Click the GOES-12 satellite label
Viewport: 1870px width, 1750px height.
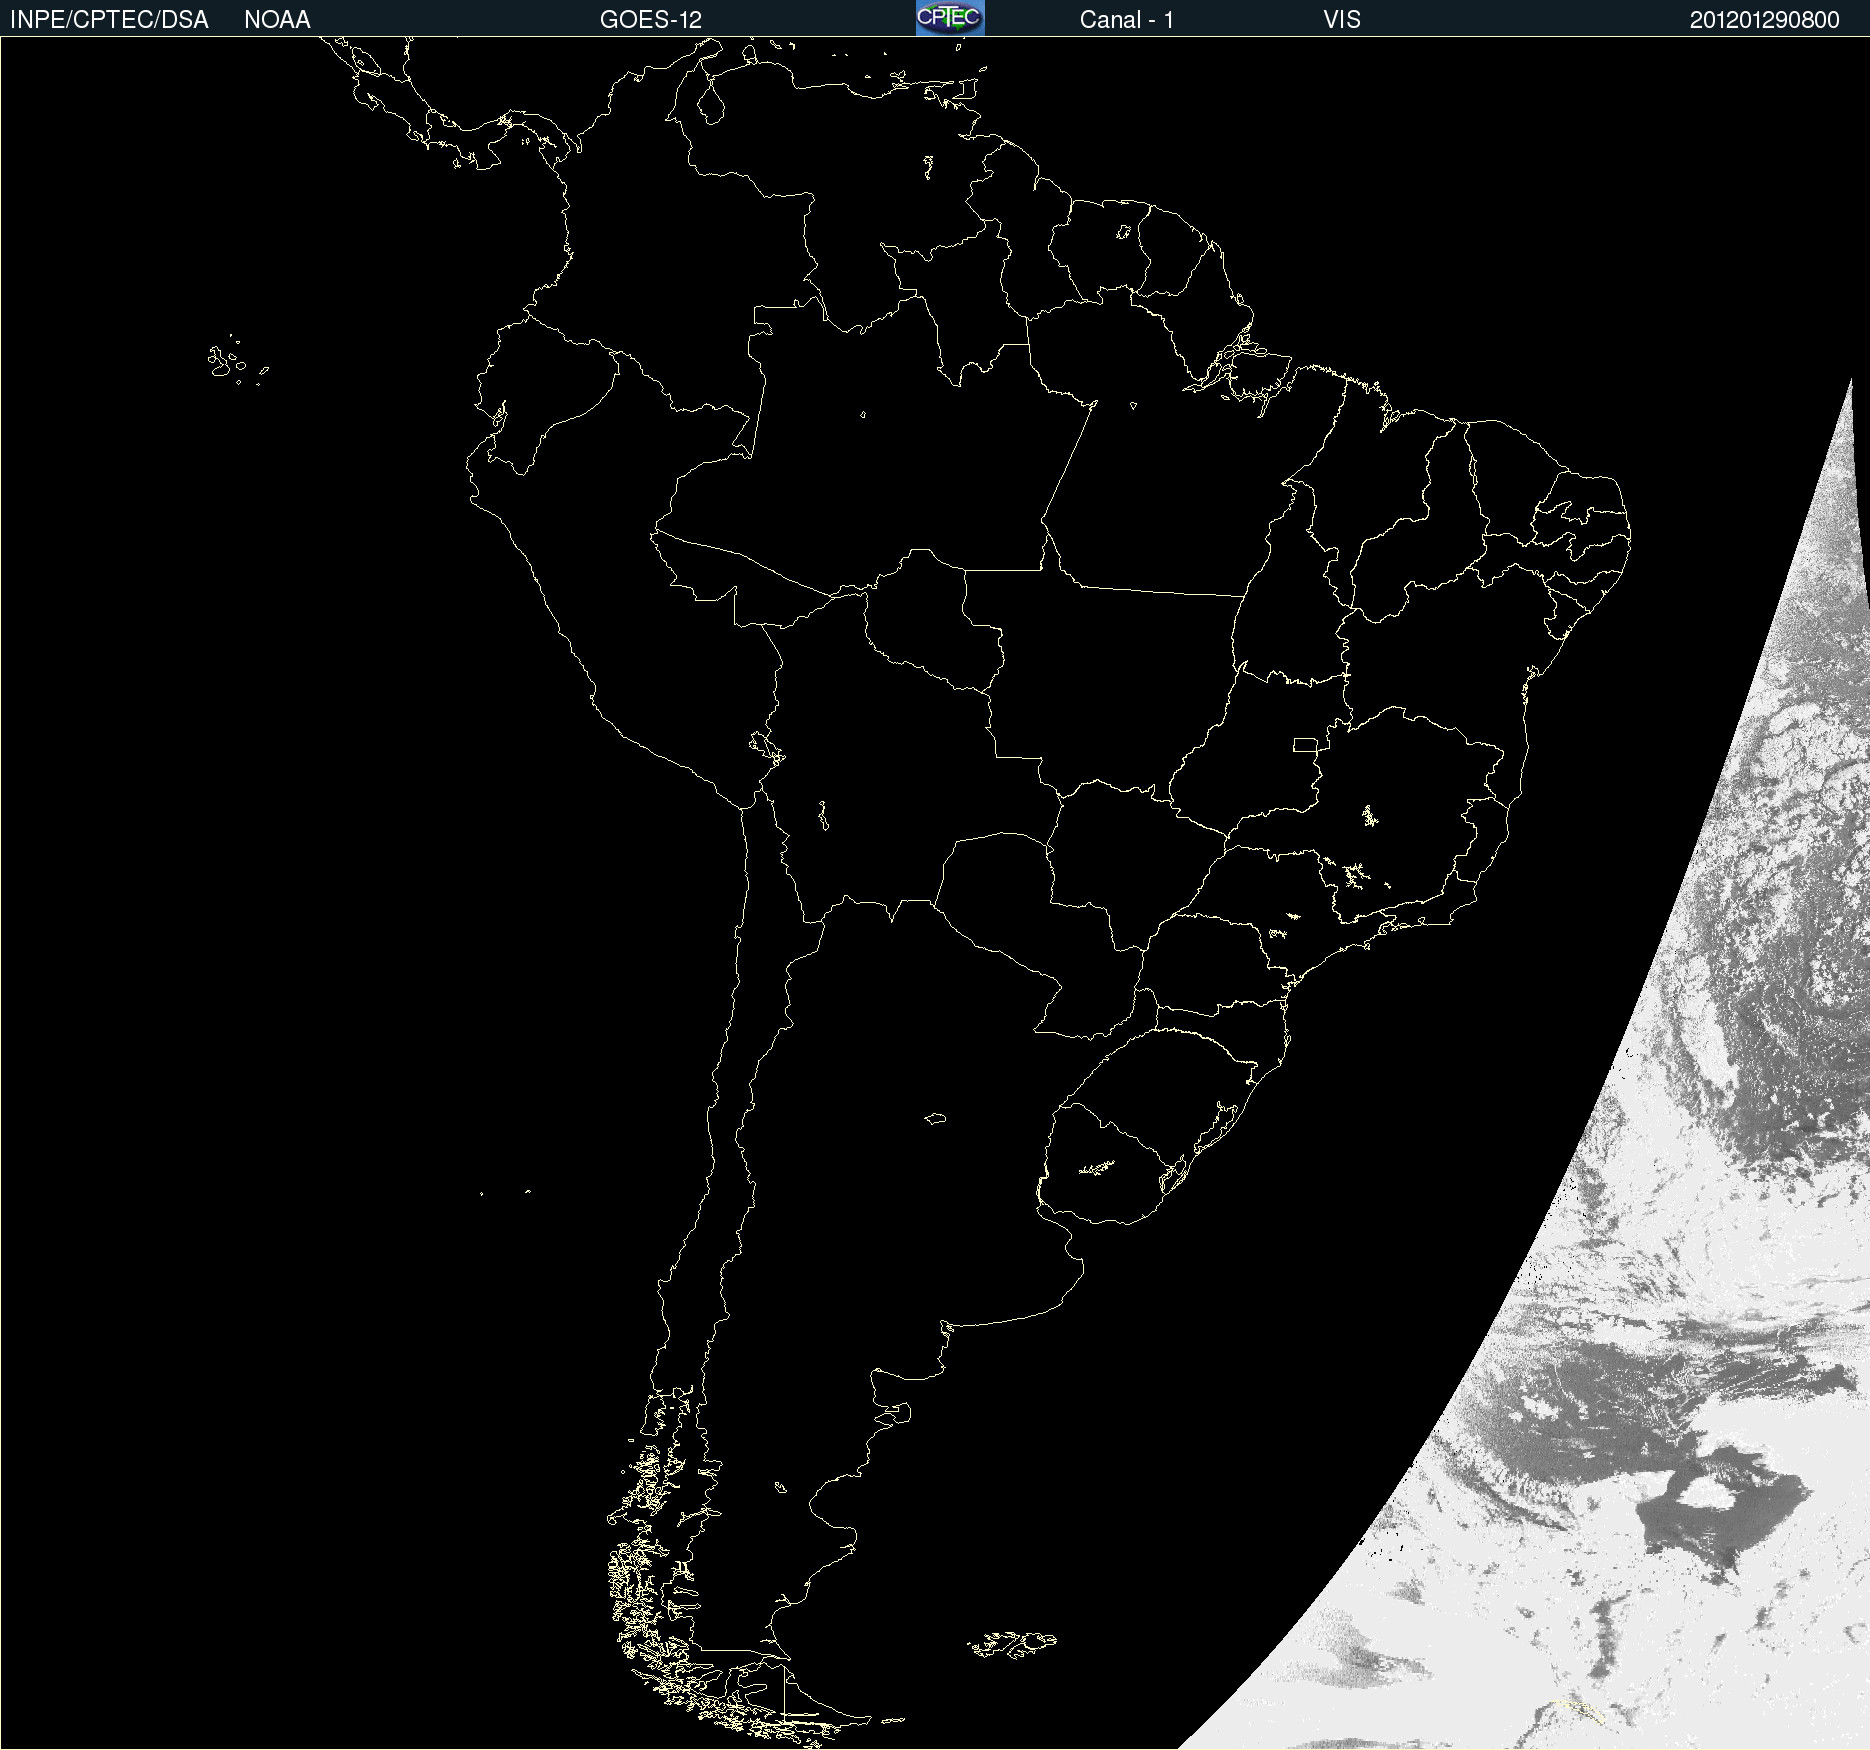pos(651,20)
